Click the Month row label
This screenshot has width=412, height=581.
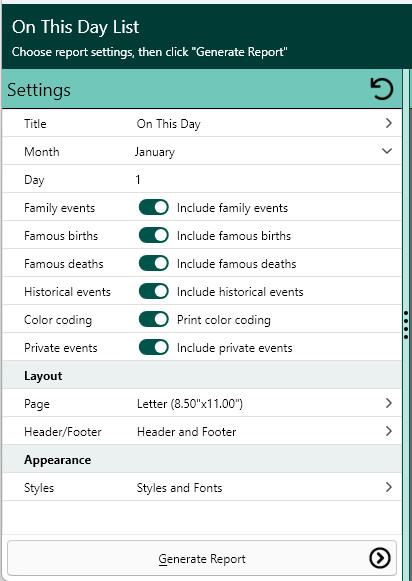(41, 152)
